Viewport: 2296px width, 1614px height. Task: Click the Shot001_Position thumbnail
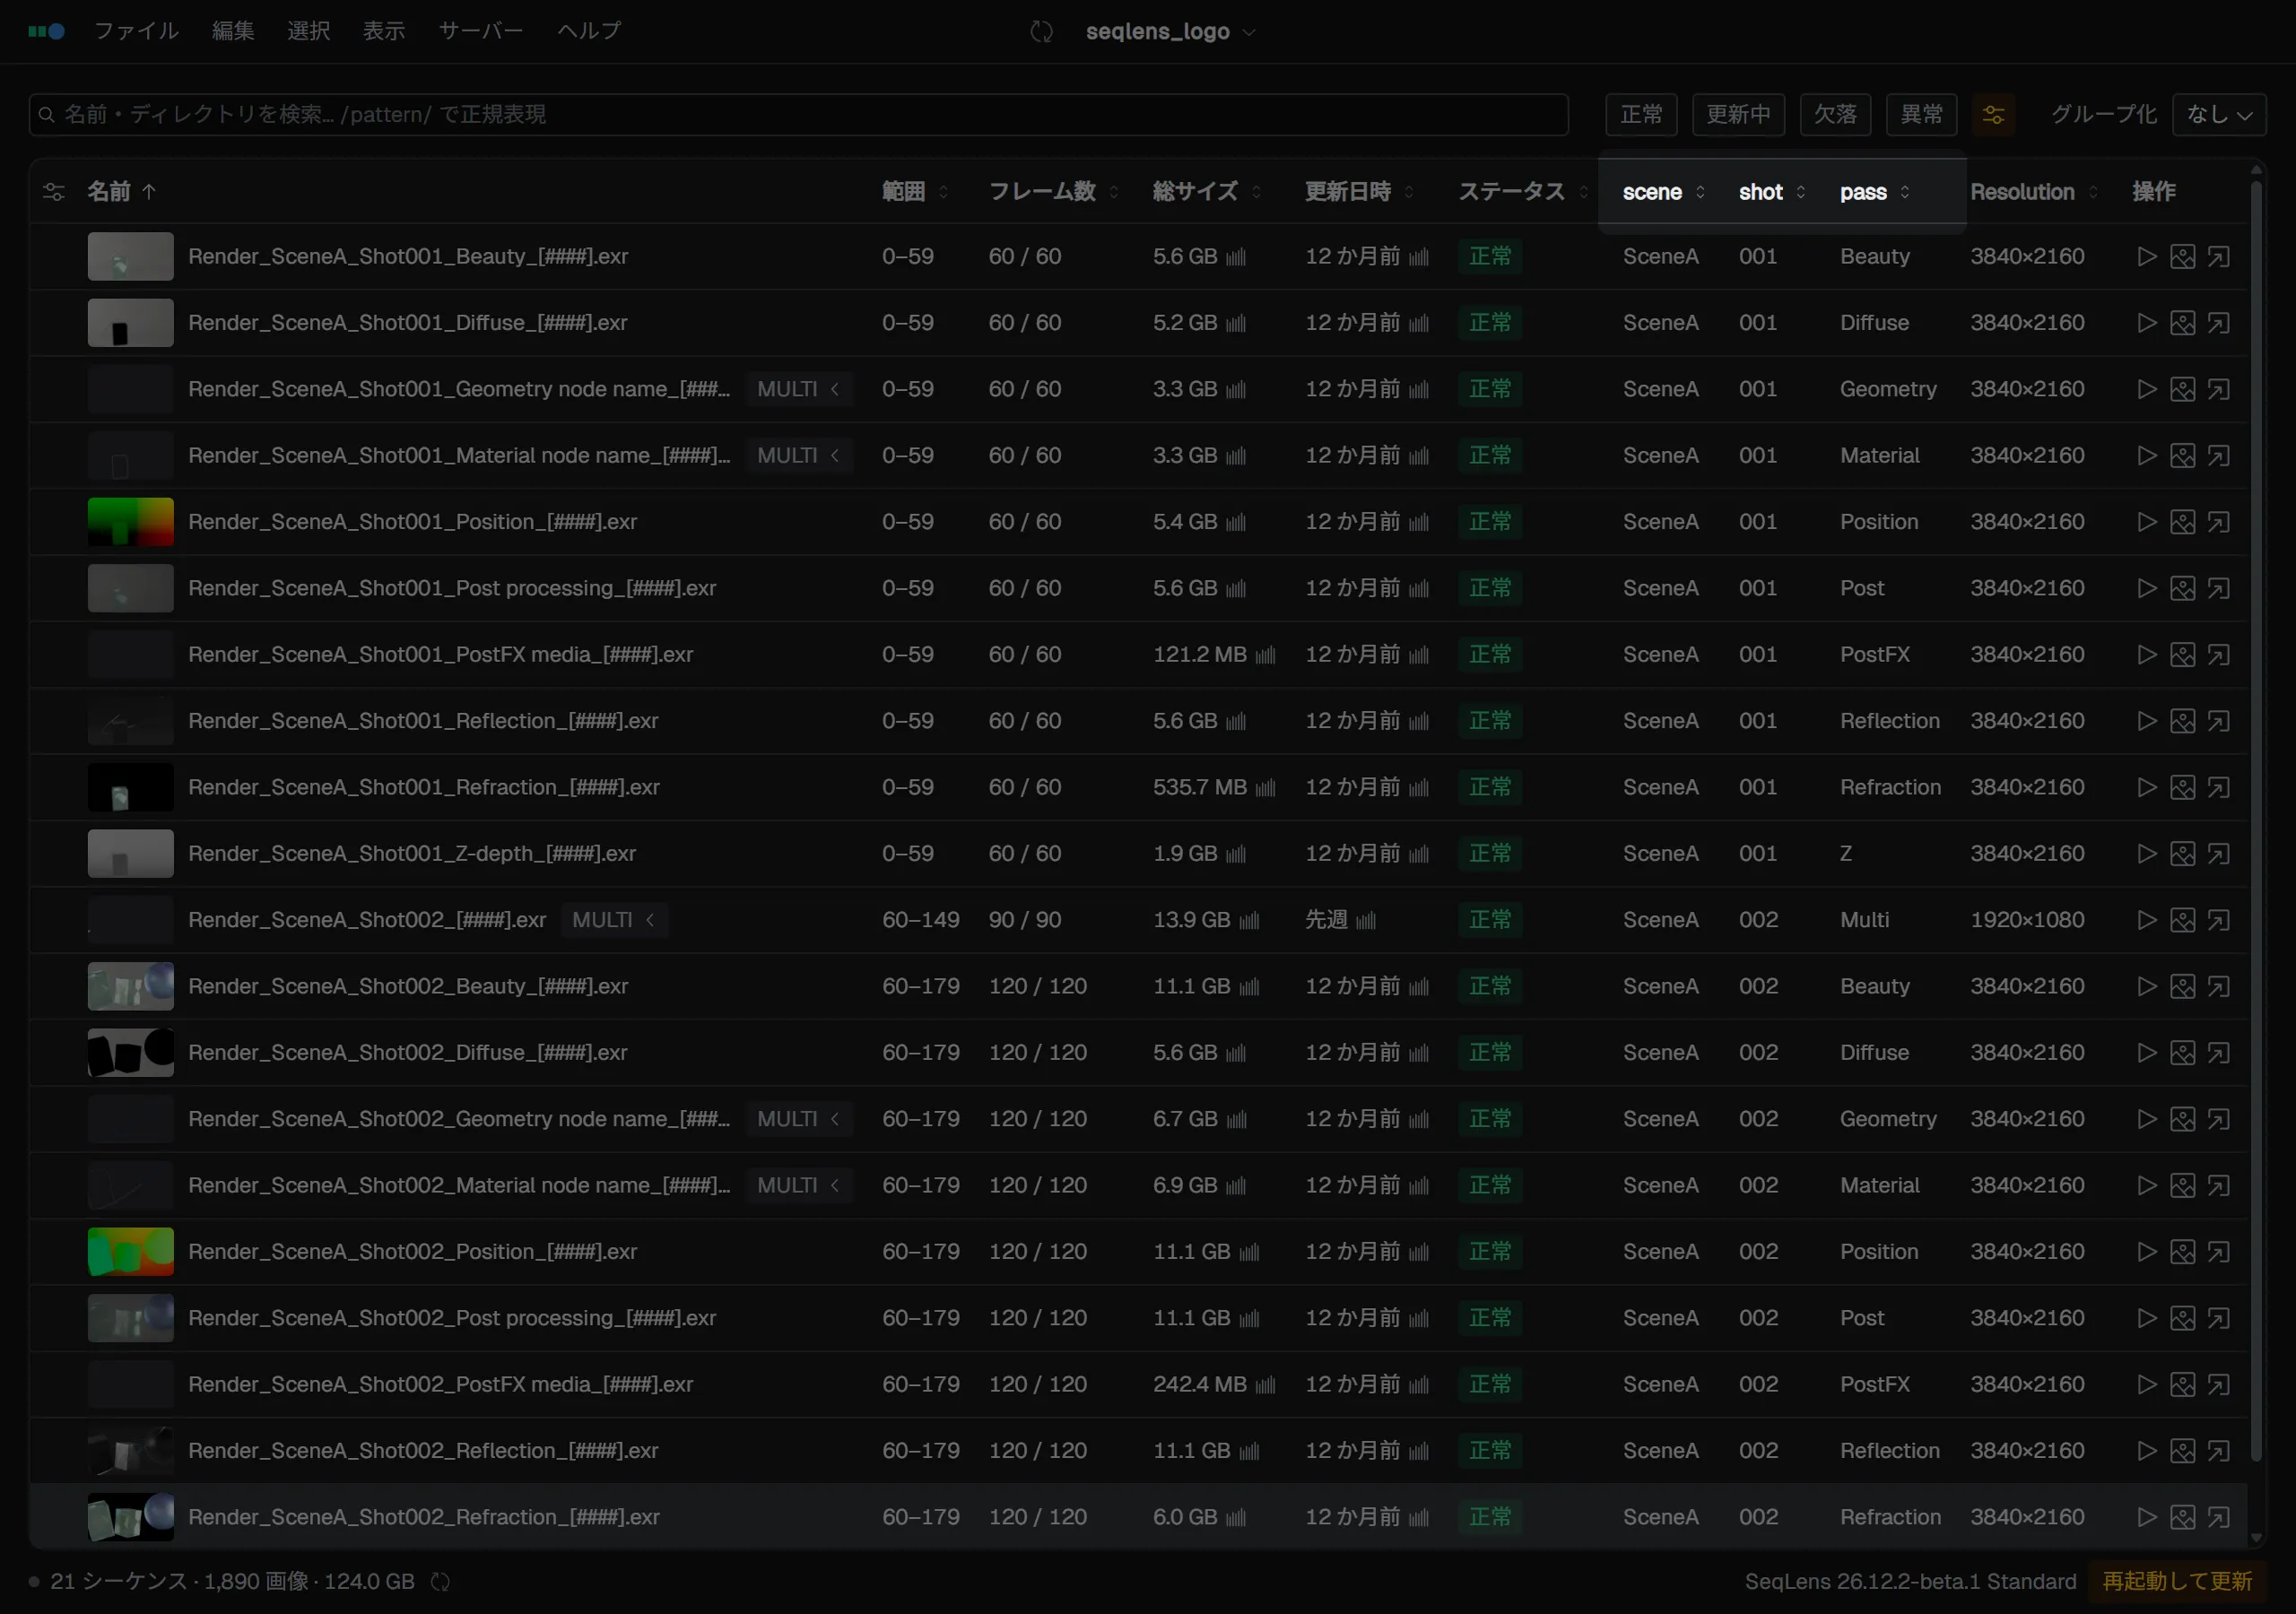130,522
